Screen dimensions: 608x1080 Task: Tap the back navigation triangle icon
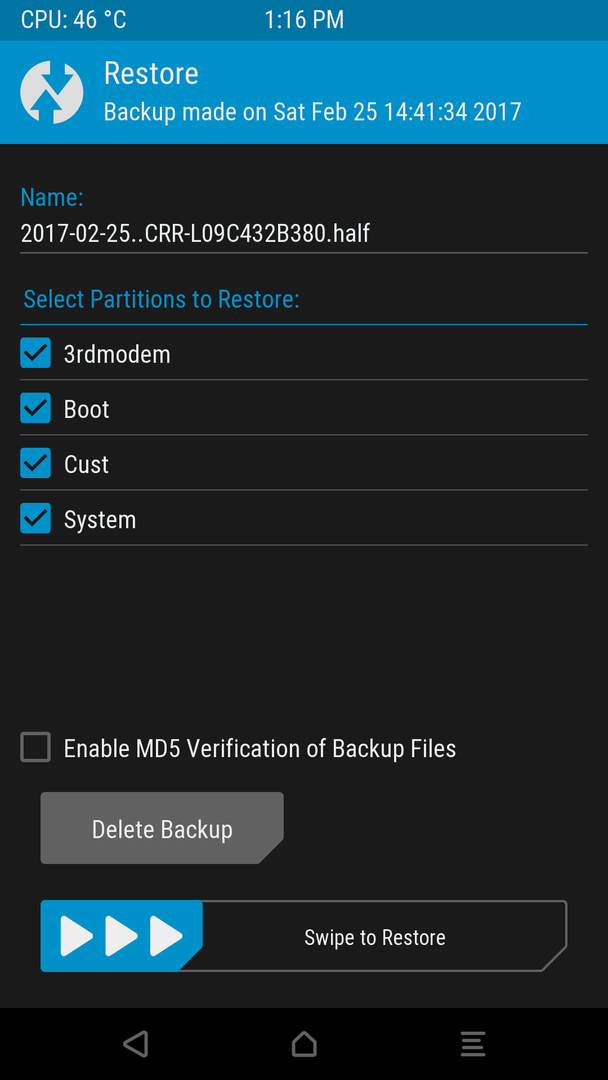click(136, 1044)
